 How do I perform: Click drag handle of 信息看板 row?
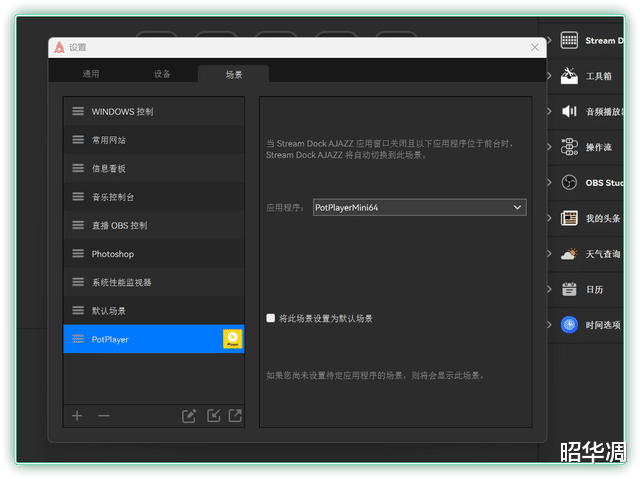tap(78, 168)
